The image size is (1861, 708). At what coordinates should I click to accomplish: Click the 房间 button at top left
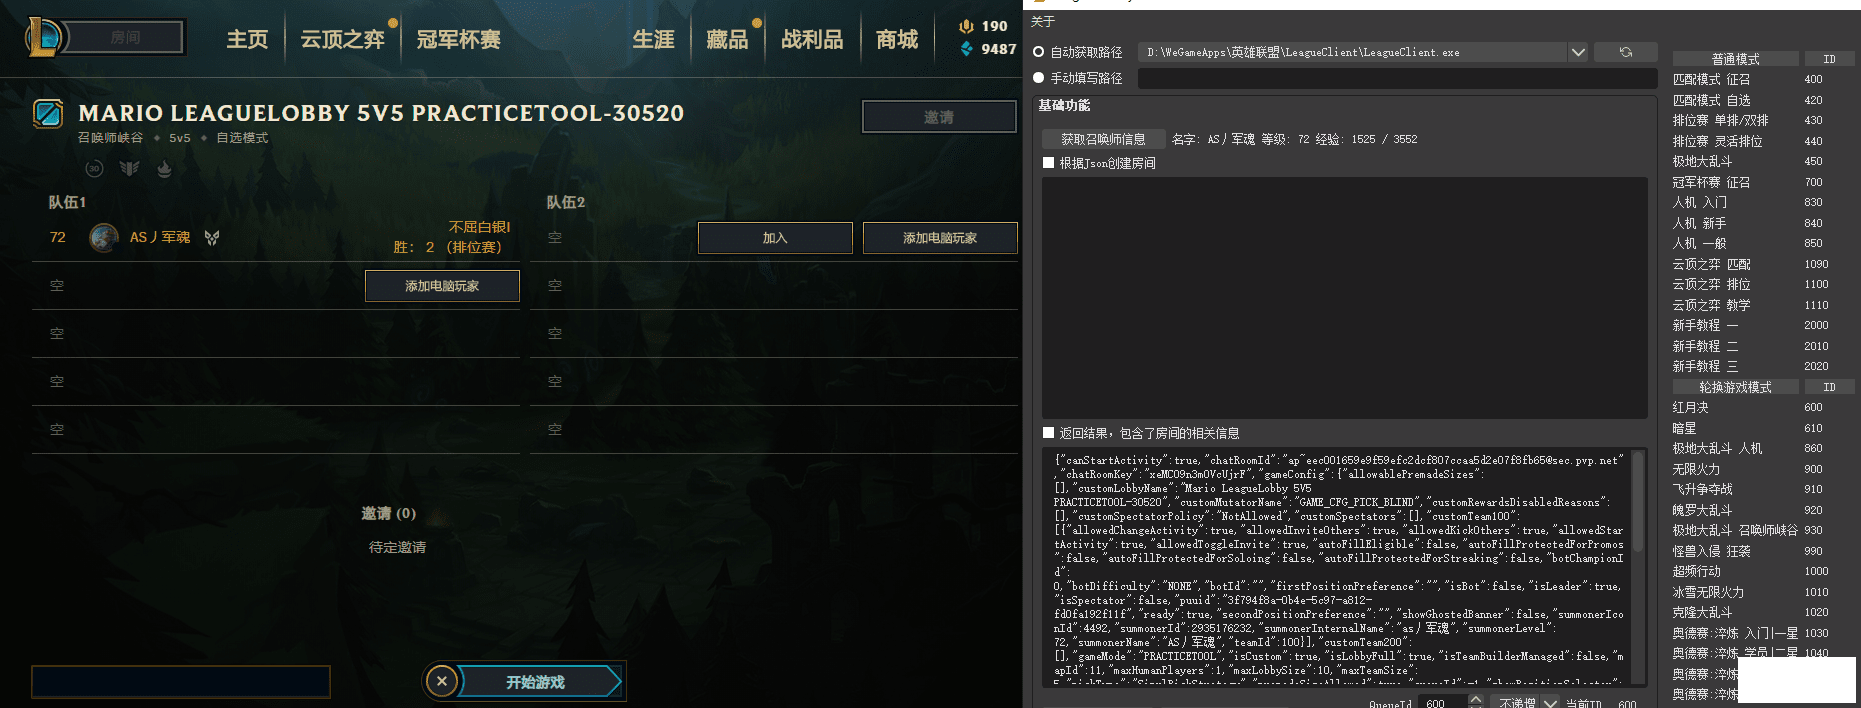(x=125, y=38)
